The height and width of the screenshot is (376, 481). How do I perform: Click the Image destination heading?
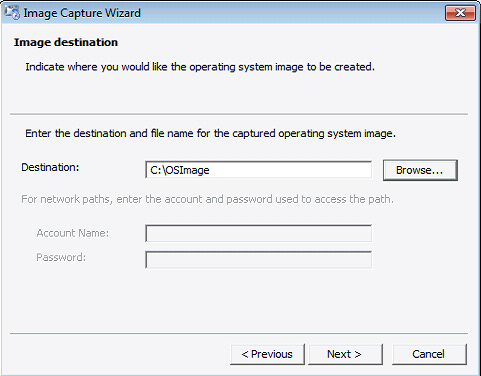[x=66, y=42]
